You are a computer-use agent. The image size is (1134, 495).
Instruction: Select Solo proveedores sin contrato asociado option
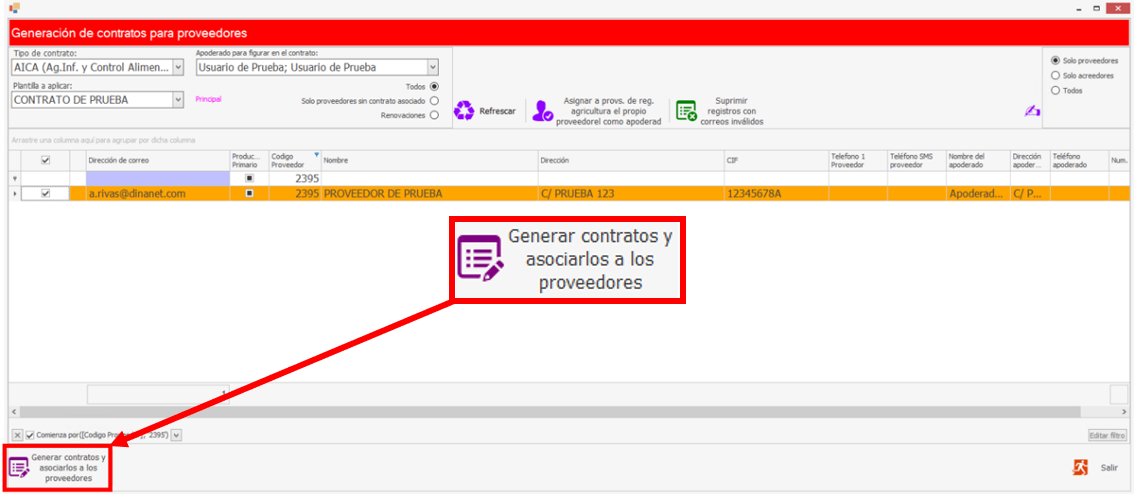tap(434, 101)
